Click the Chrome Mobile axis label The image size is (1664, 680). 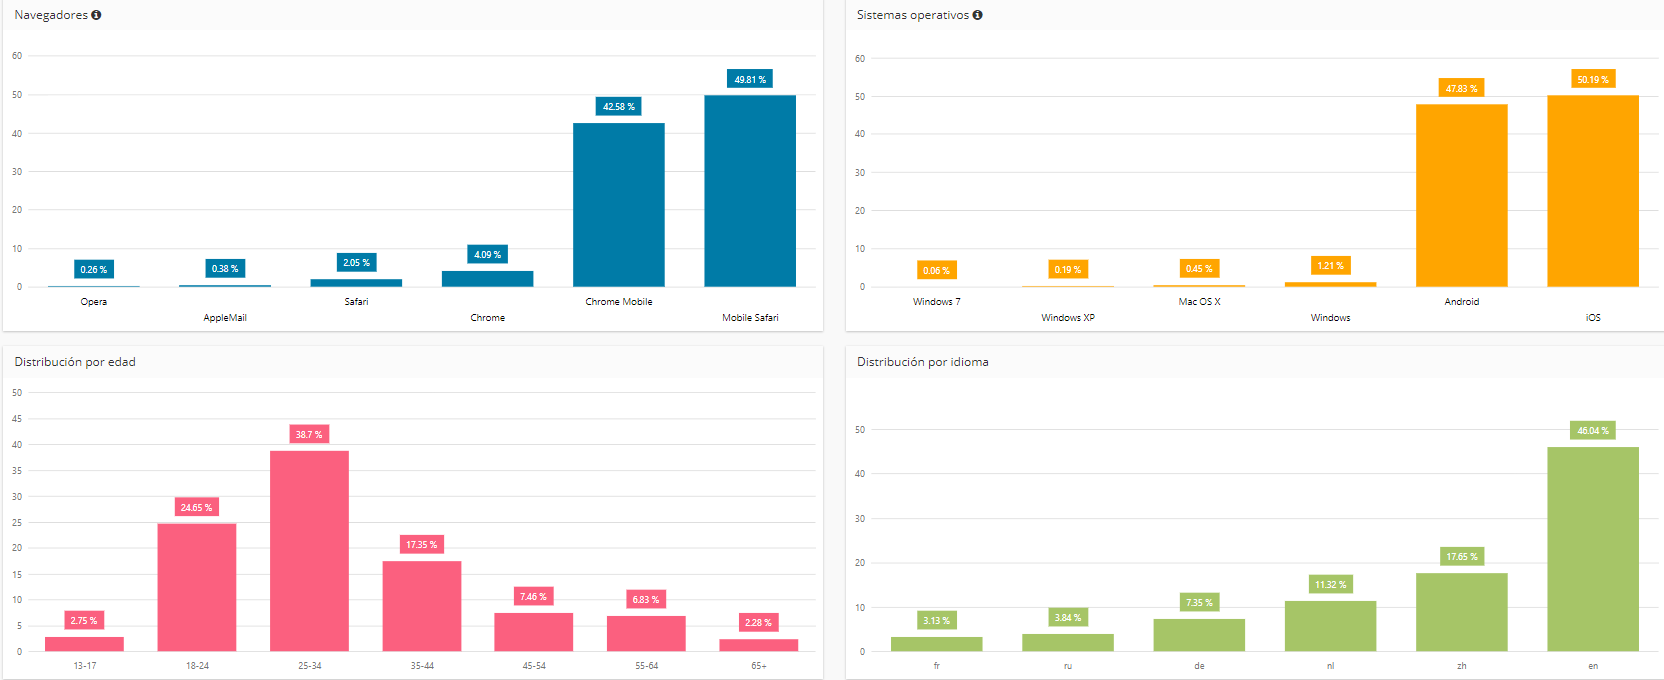pos(619,301)
